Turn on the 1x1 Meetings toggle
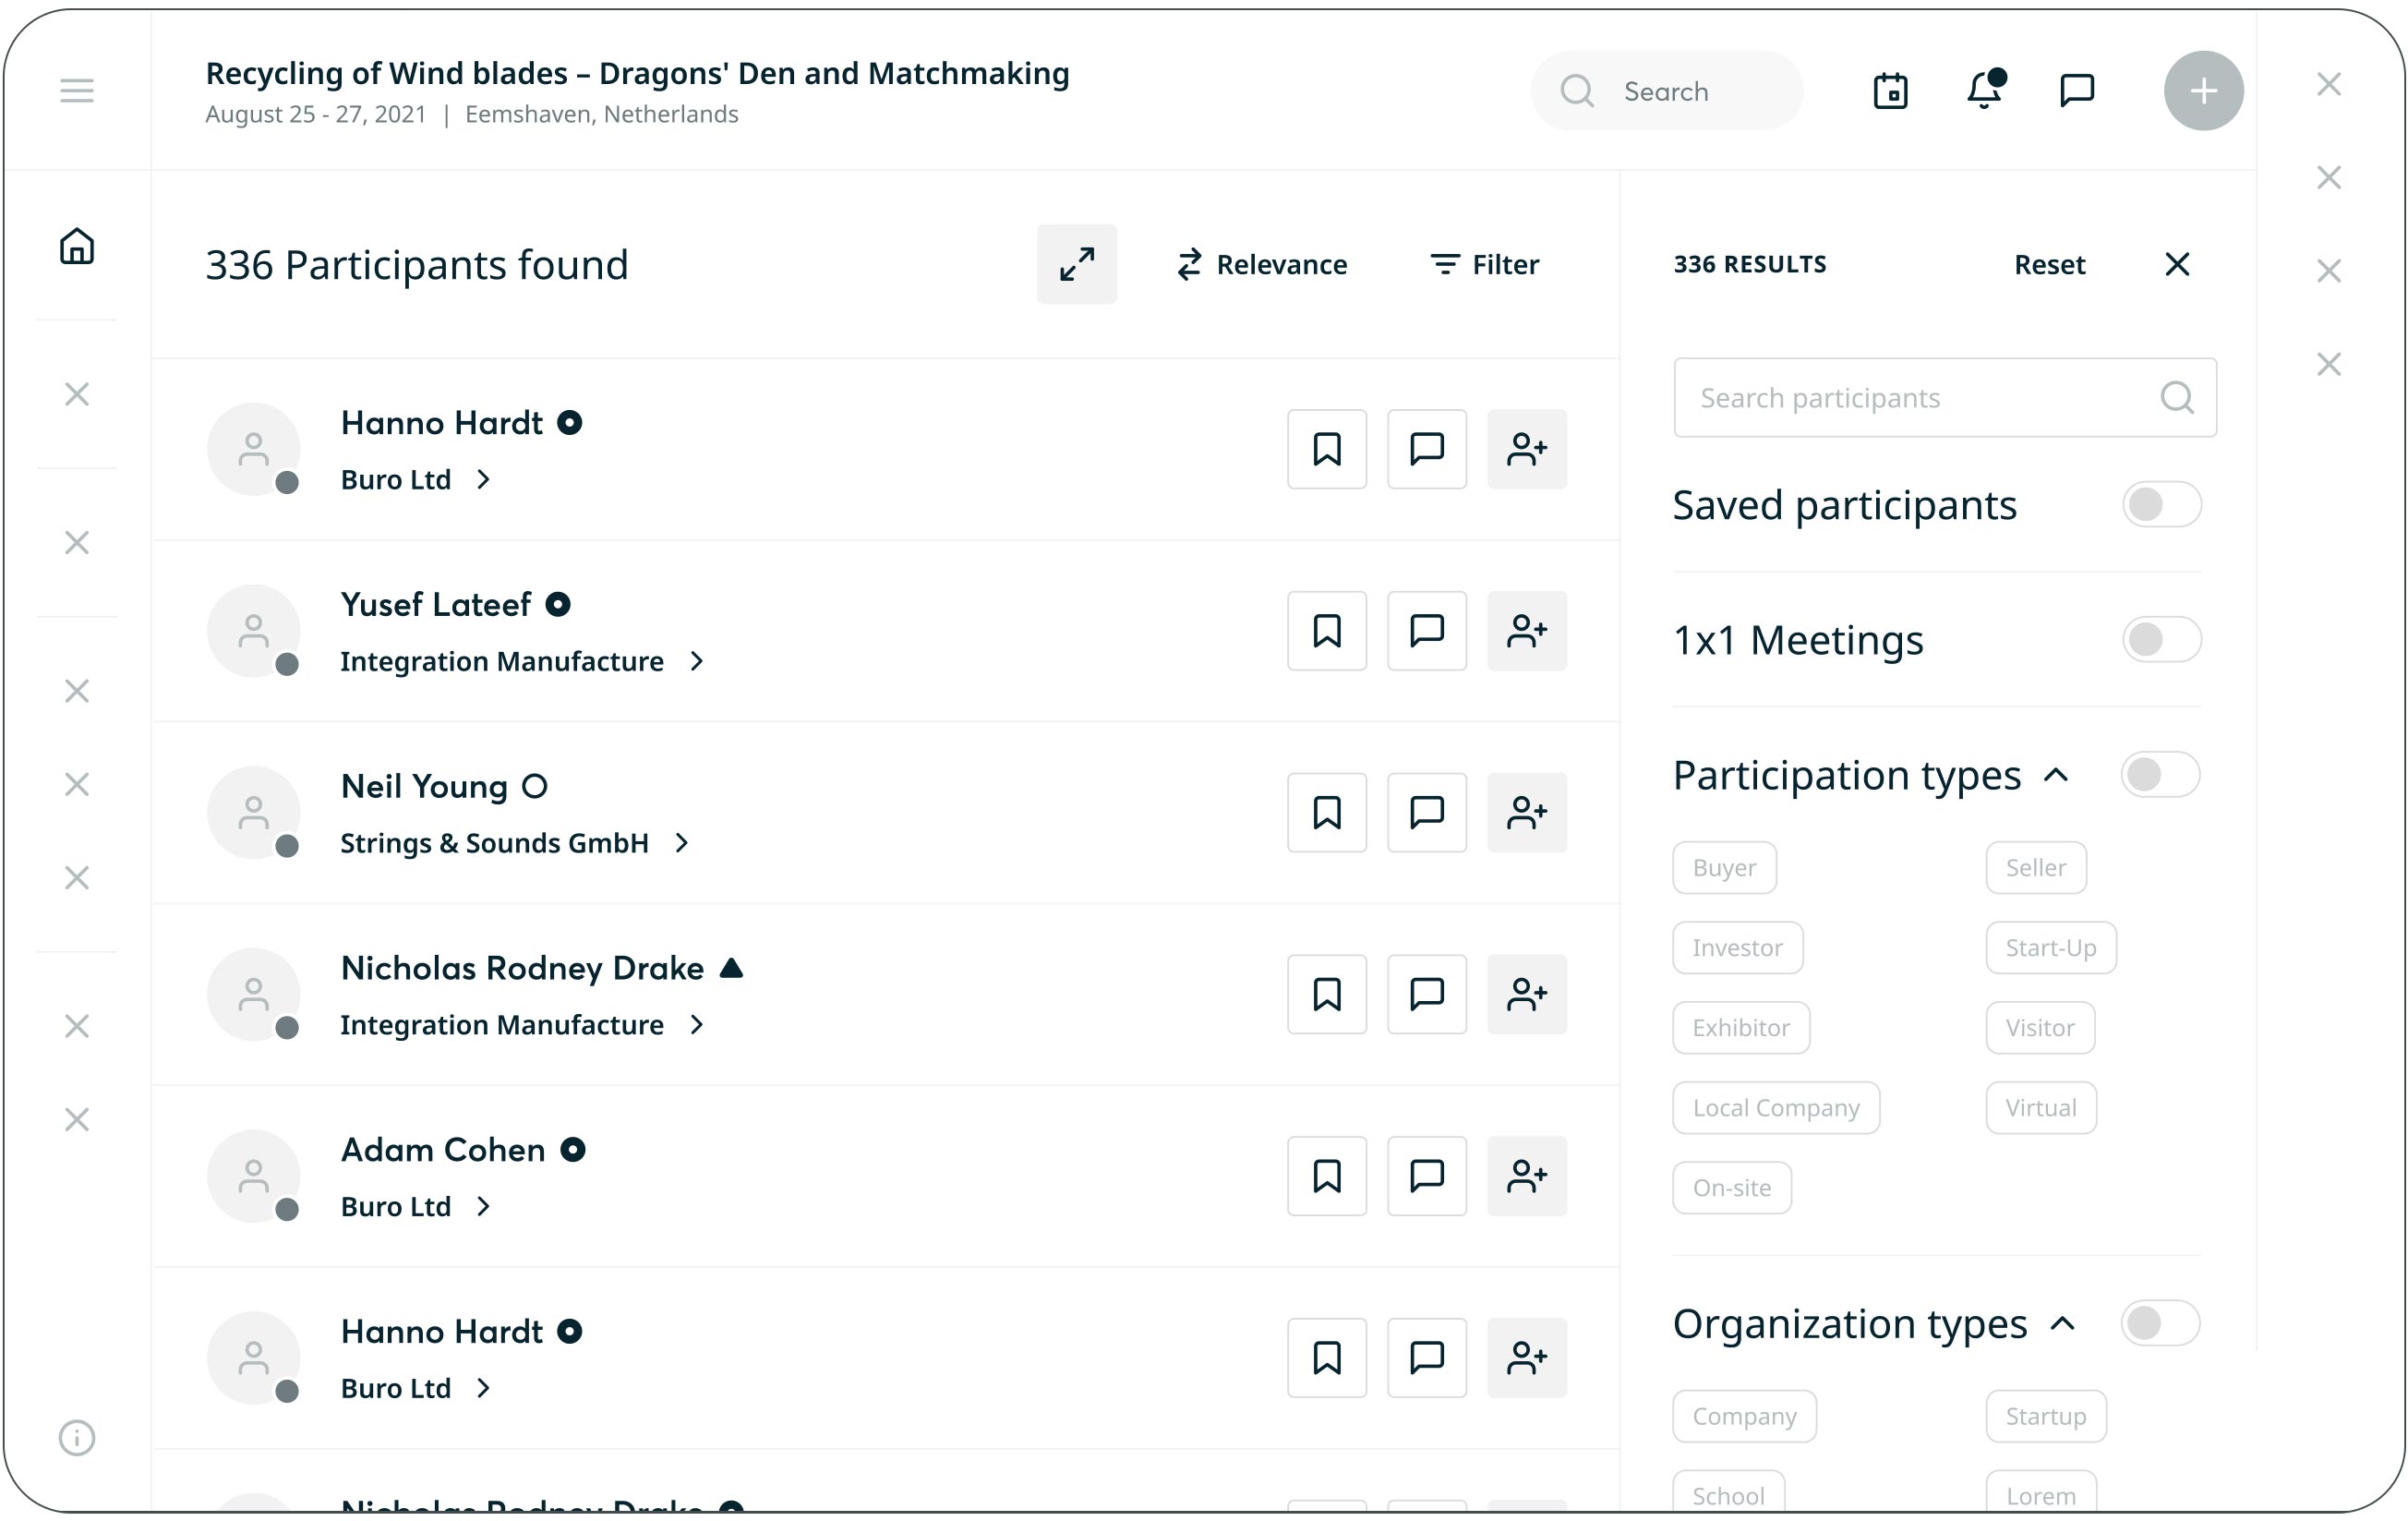Viewport: 2408px width, 1521px height. (x=2160, y=640)
